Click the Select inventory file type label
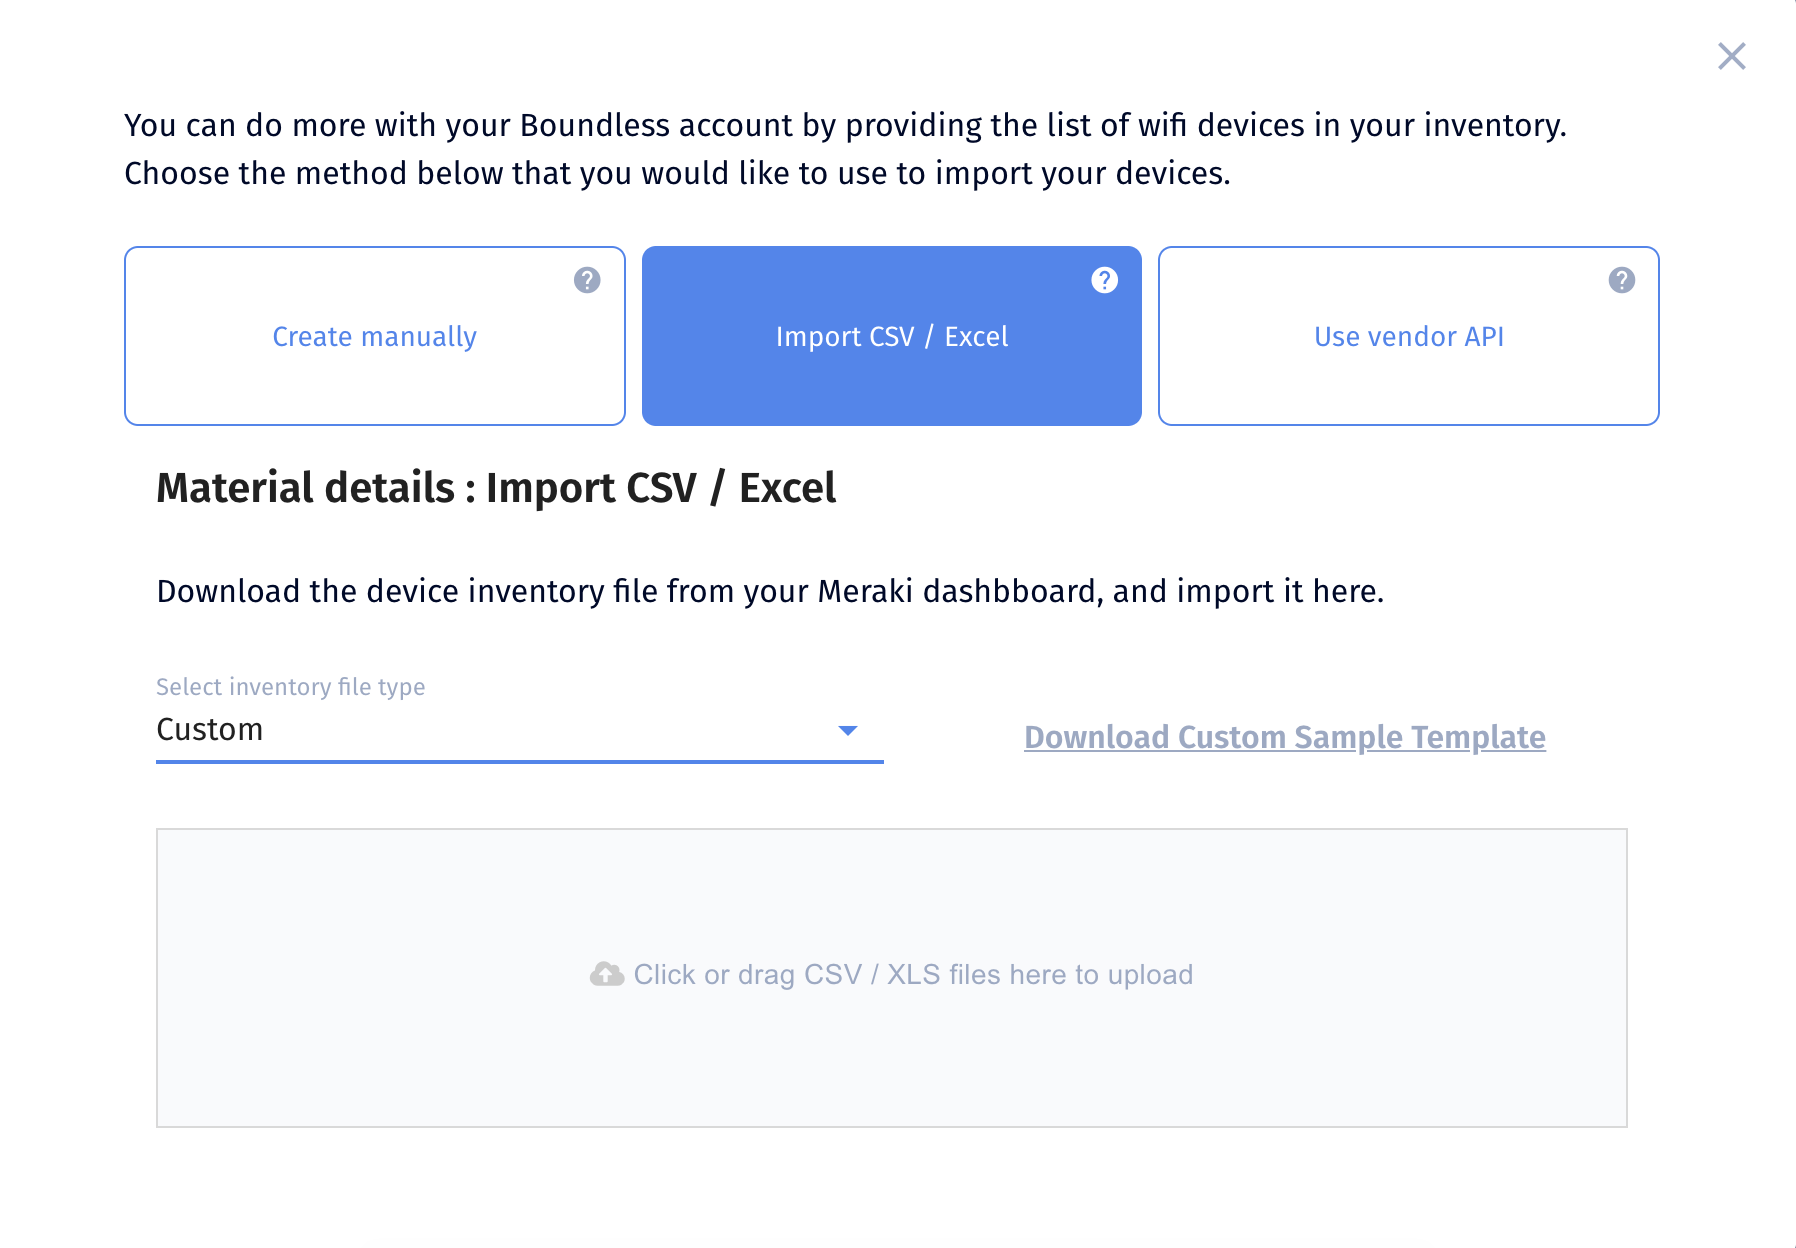1796x1248 pixels. point(291,687)
